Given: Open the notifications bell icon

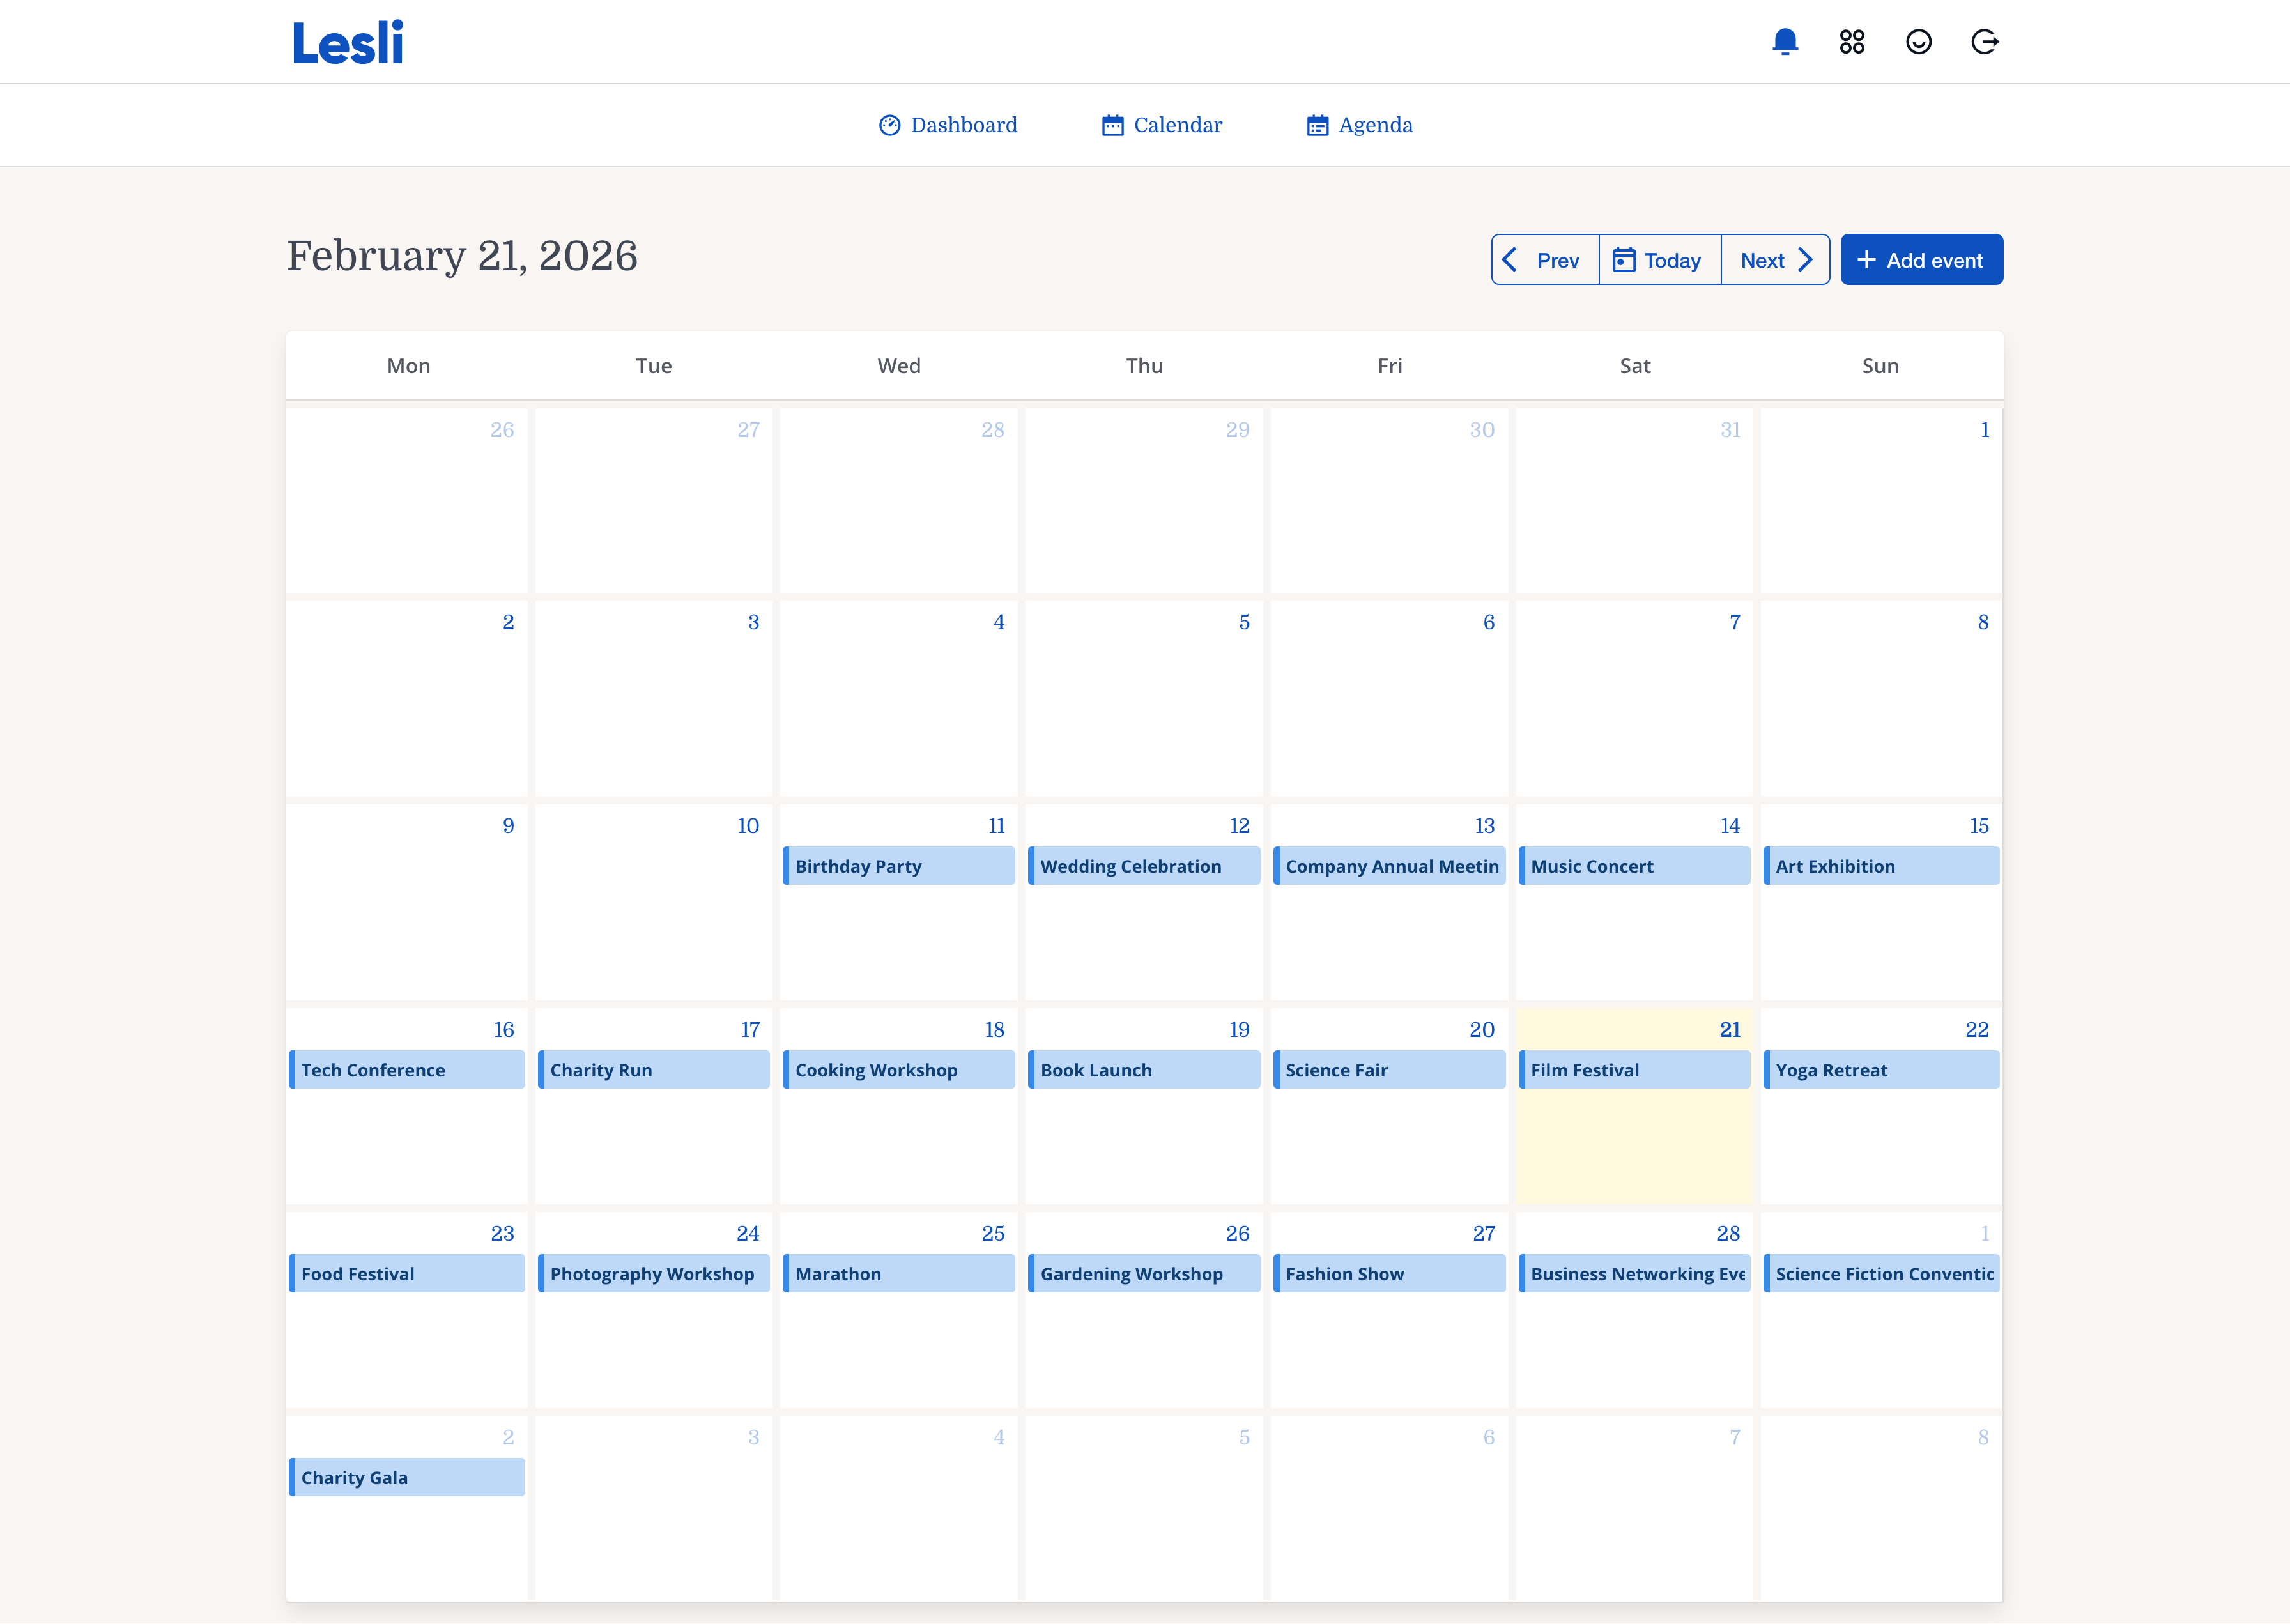Looking at the screenshot, I should [x=1785, y=42].
